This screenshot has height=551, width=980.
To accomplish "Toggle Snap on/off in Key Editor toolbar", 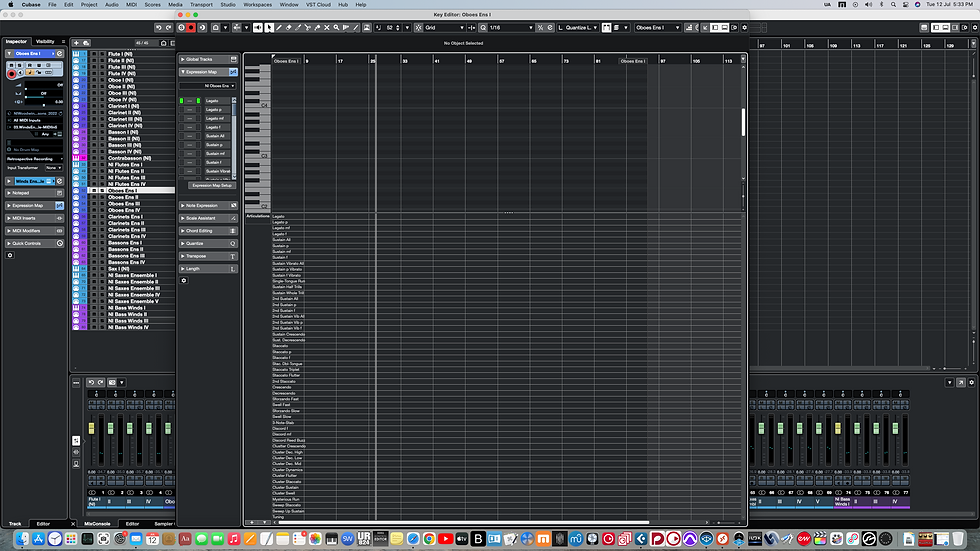I will [419, 27].
